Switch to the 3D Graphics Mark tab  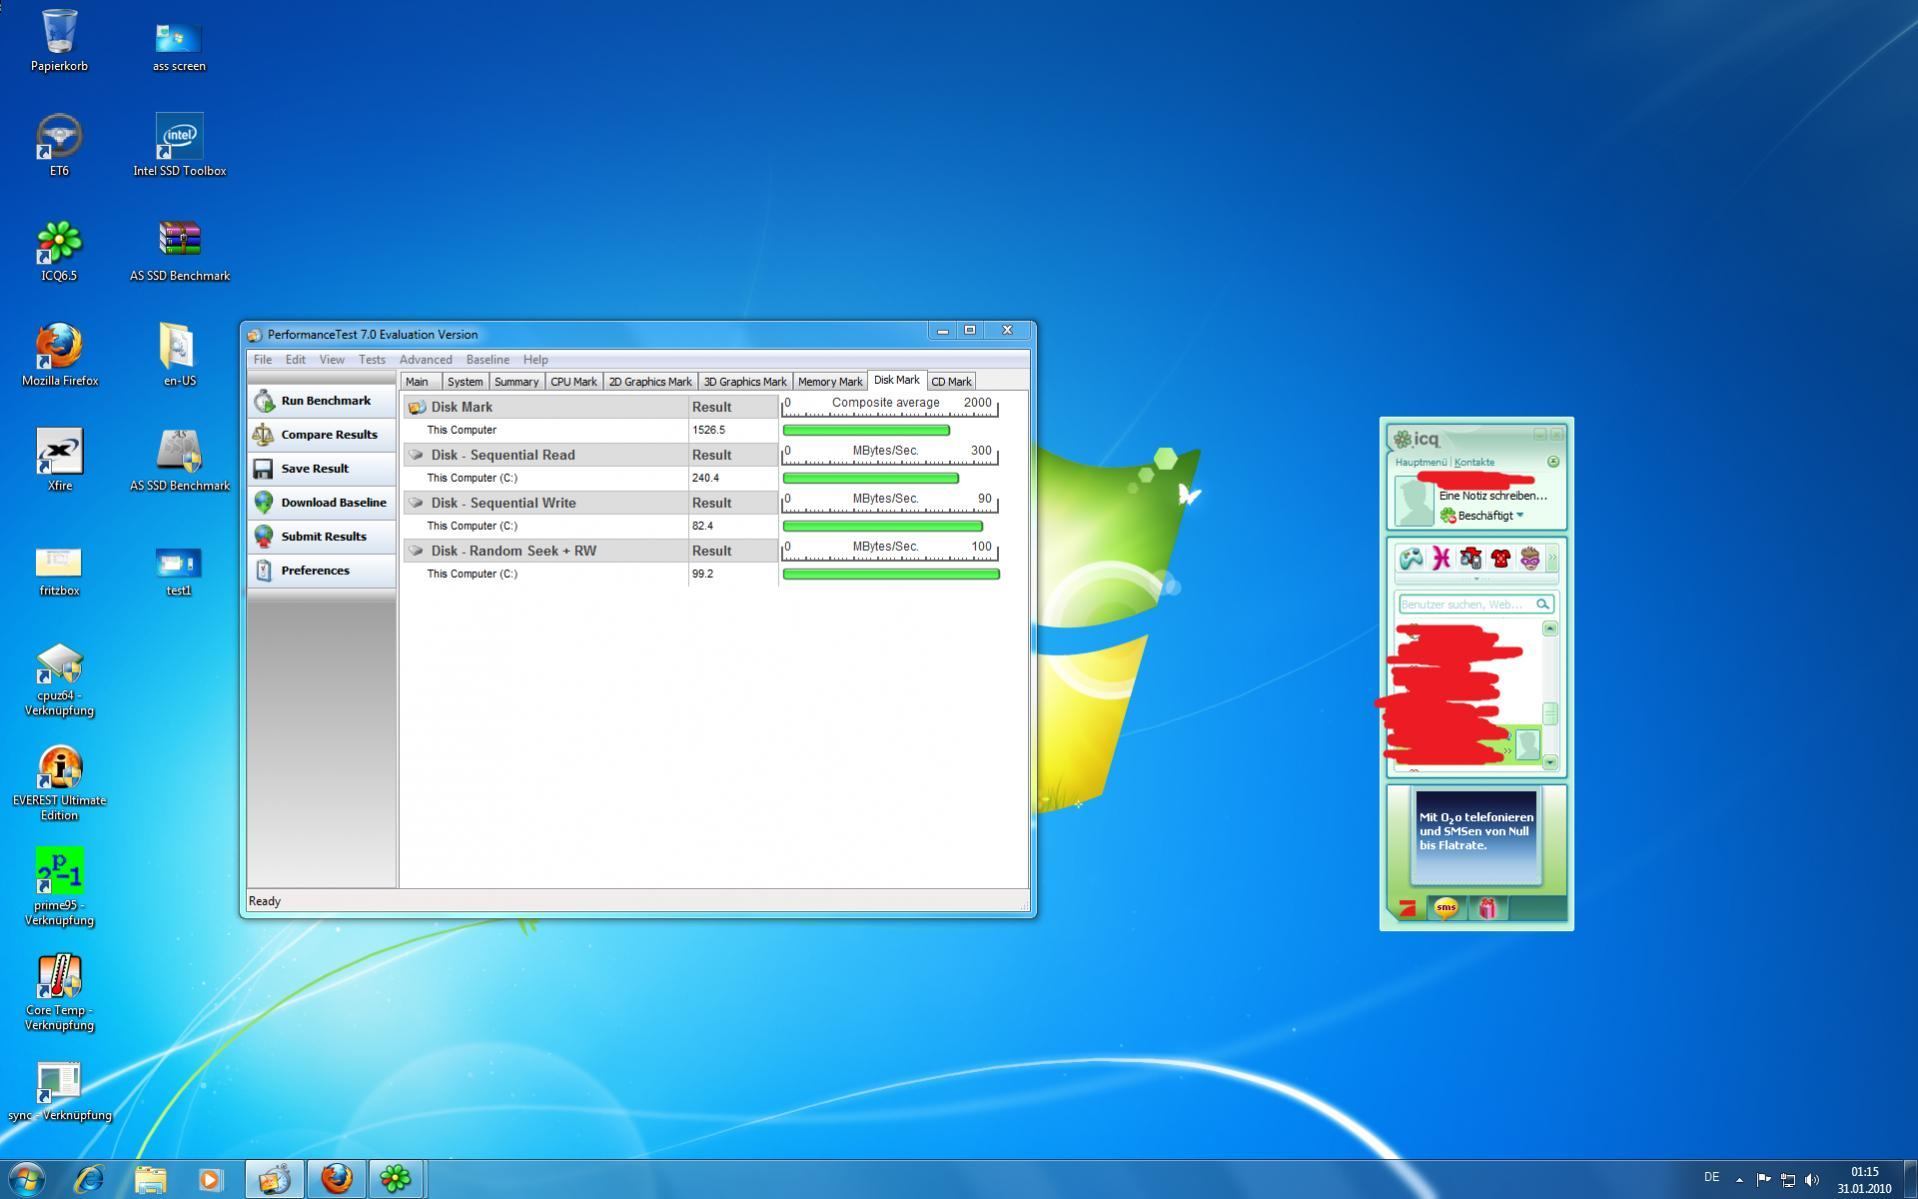point(745,382)
